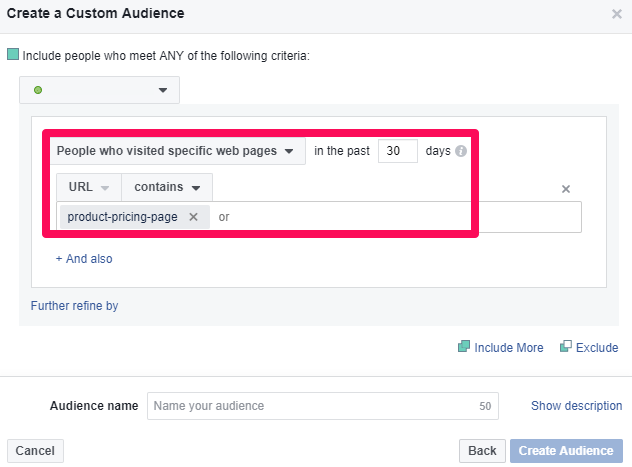This screenshot has height=467, width=632.
Task: Expand 'People who visited specific web pages' dropdown
Action: point(176,151)
